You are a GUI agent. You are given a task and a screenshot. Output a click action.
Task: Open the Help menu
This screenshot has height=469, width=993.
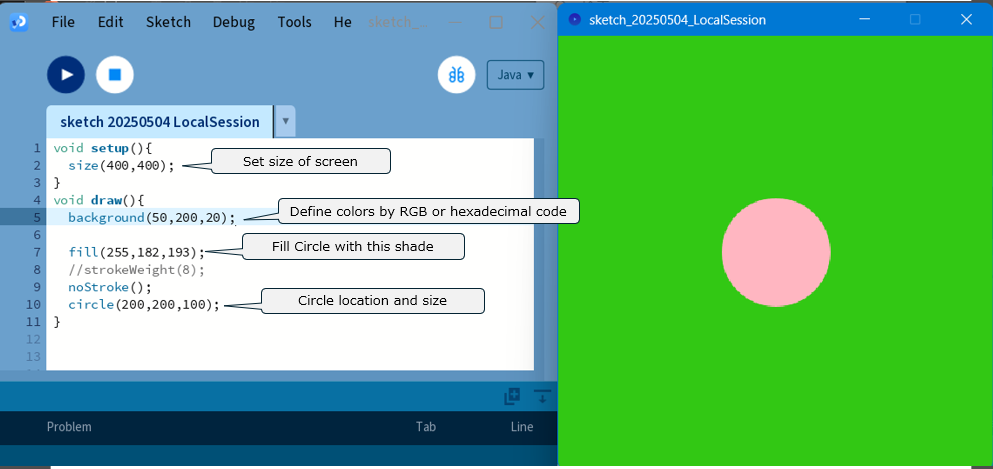coord(343,22)
